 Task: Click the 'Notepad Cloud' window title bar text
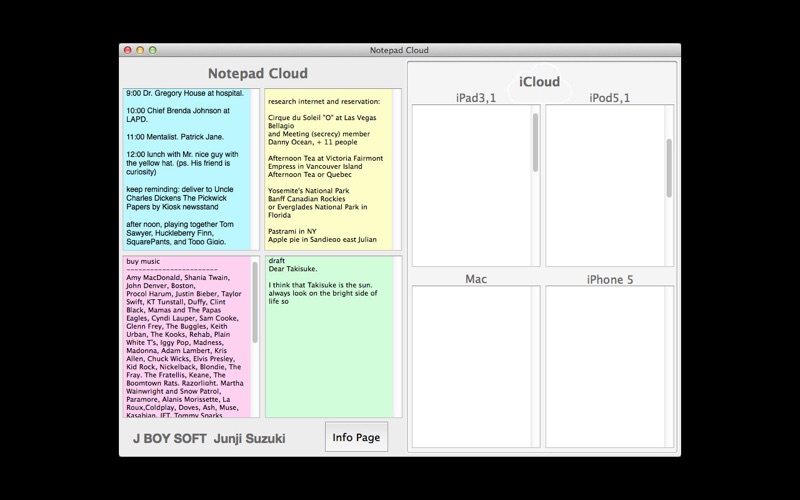(399, 50)
